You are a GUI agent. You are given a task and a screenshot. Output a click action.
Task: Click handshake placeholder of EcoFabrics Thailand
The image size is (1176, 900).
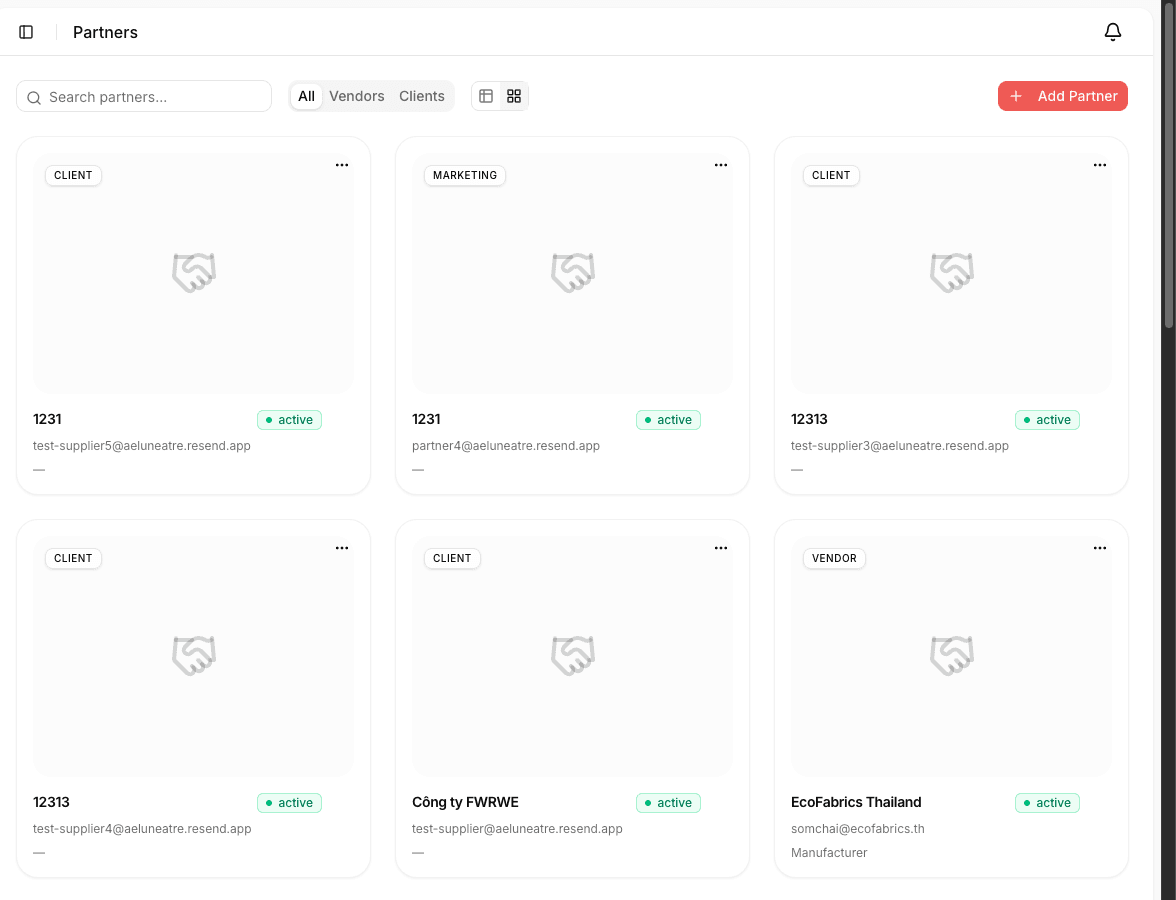[x=952, y=656]
